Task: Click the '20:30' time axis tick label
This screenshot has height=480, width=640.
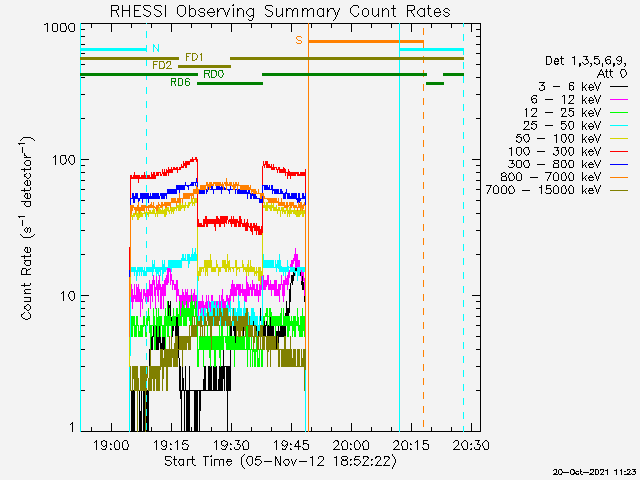Action: click(471, 445)
